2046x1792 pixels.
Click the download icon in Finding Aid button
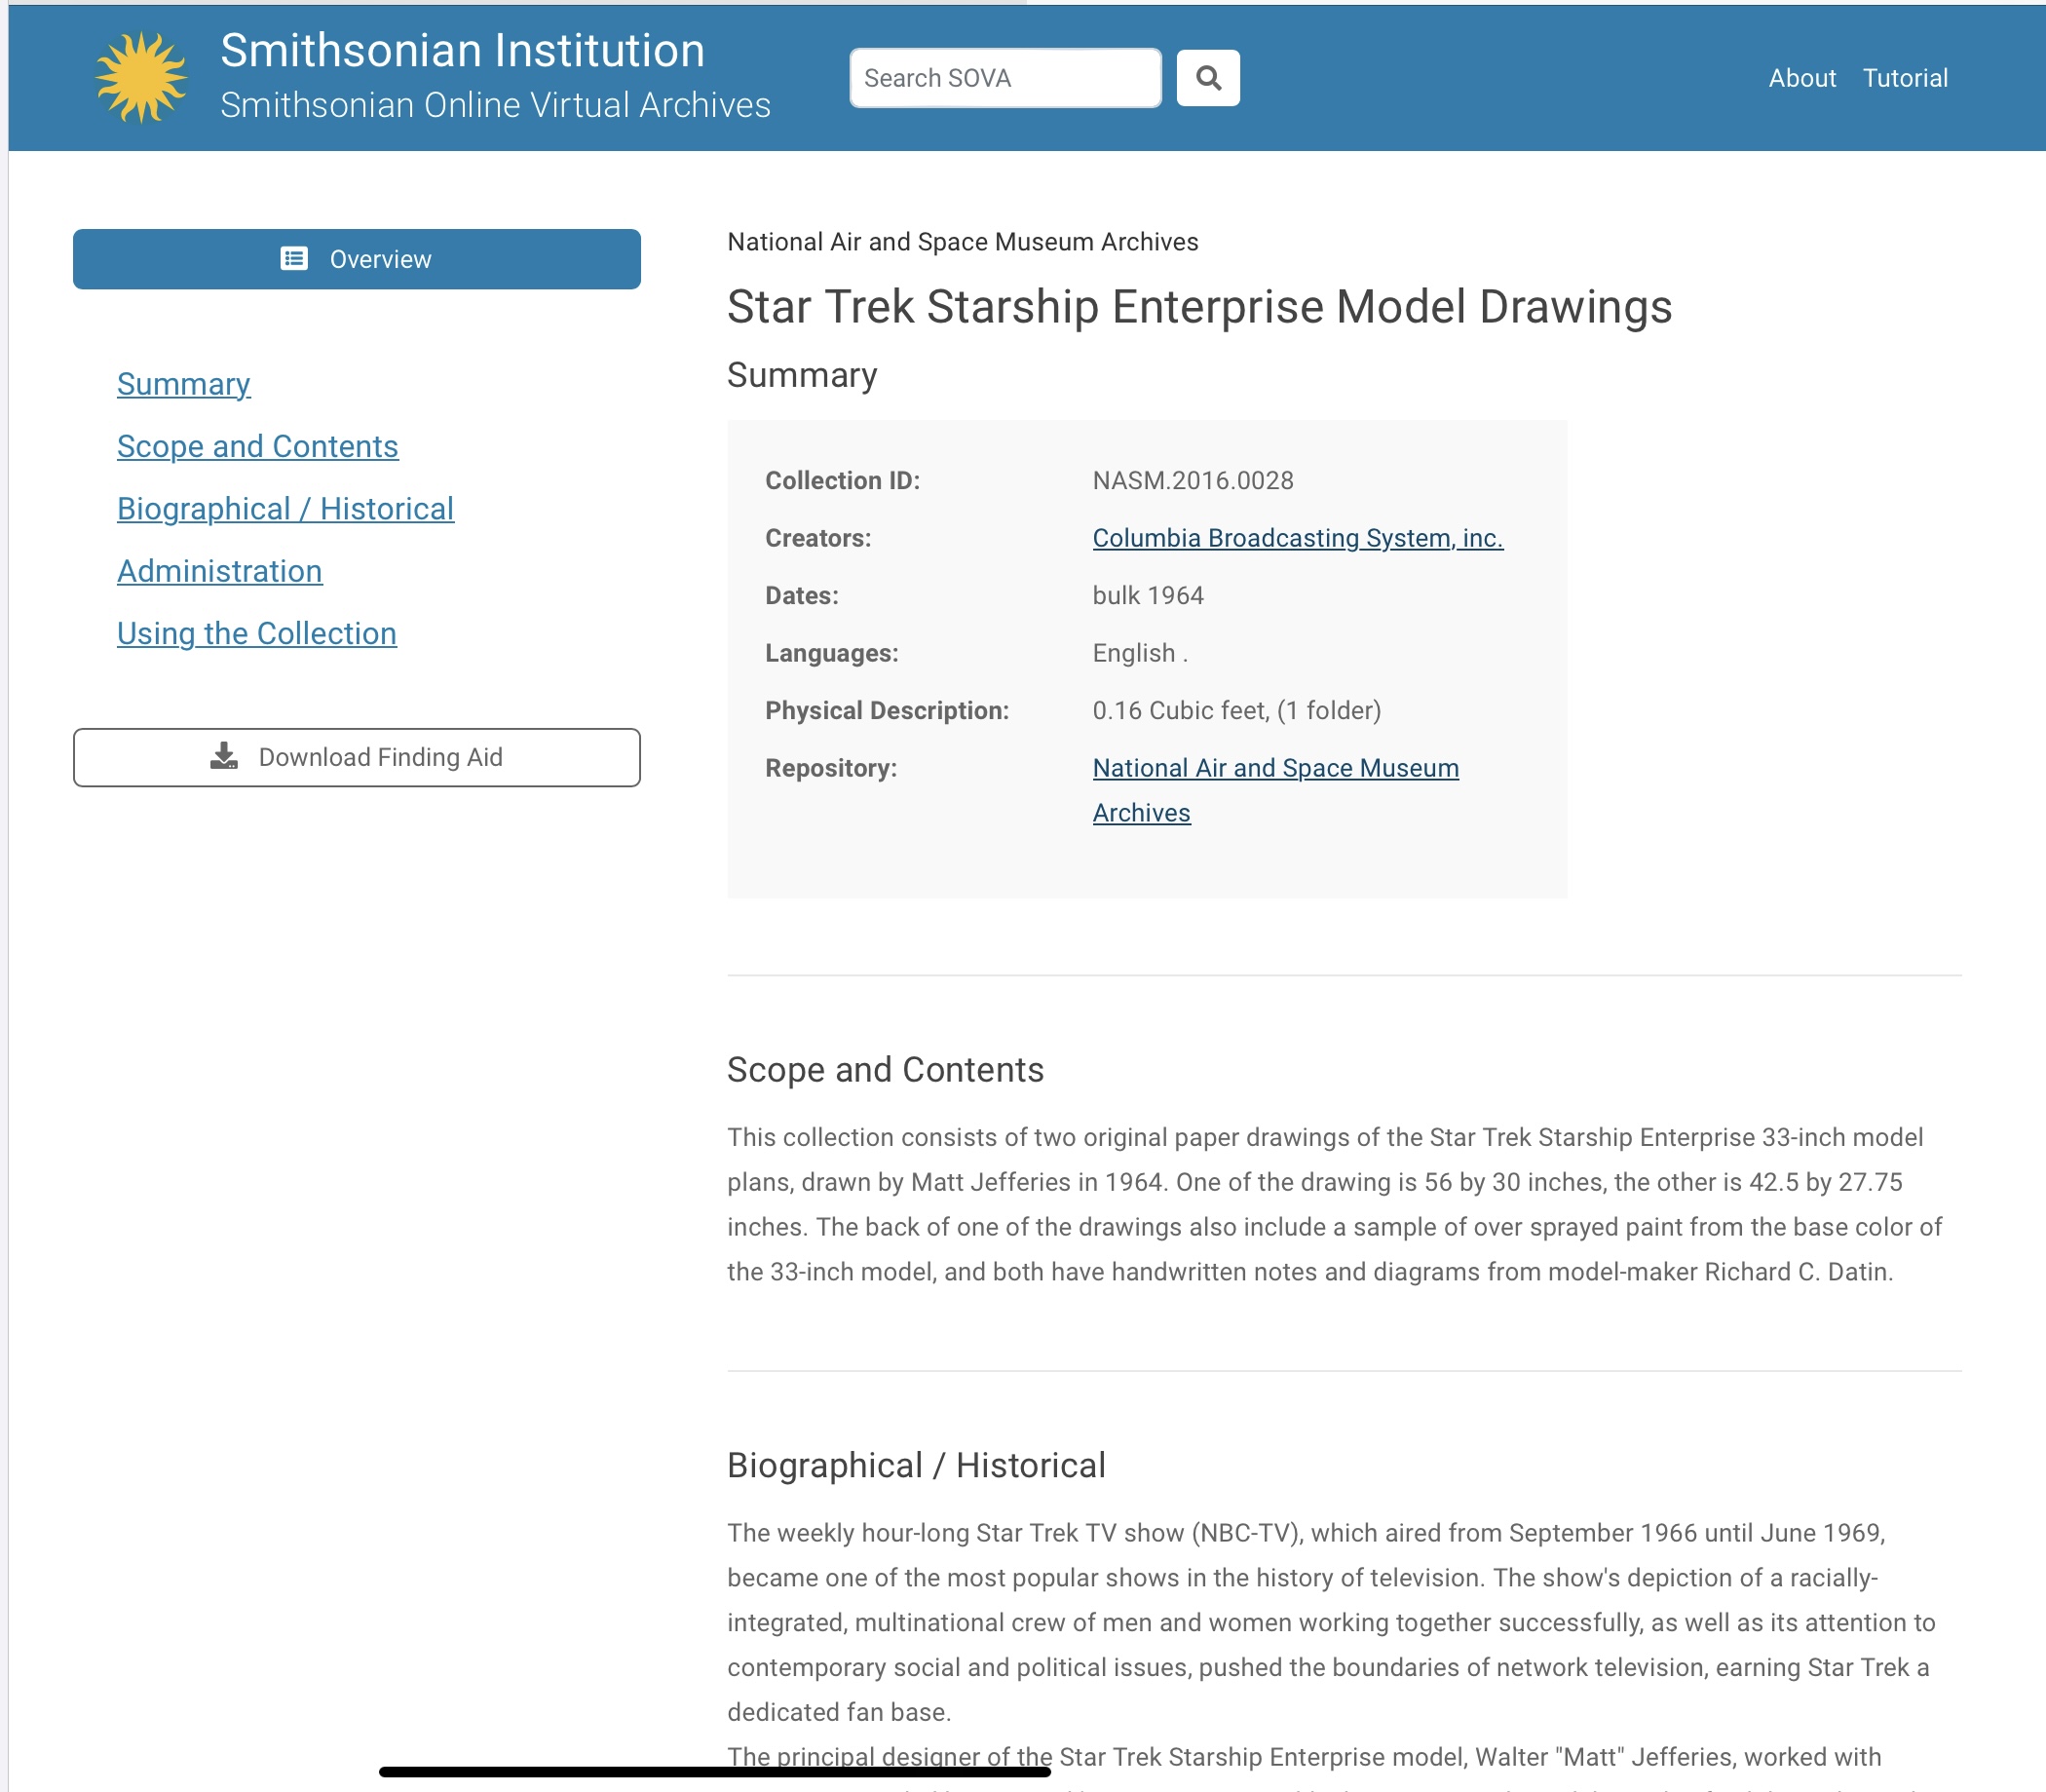224,757
